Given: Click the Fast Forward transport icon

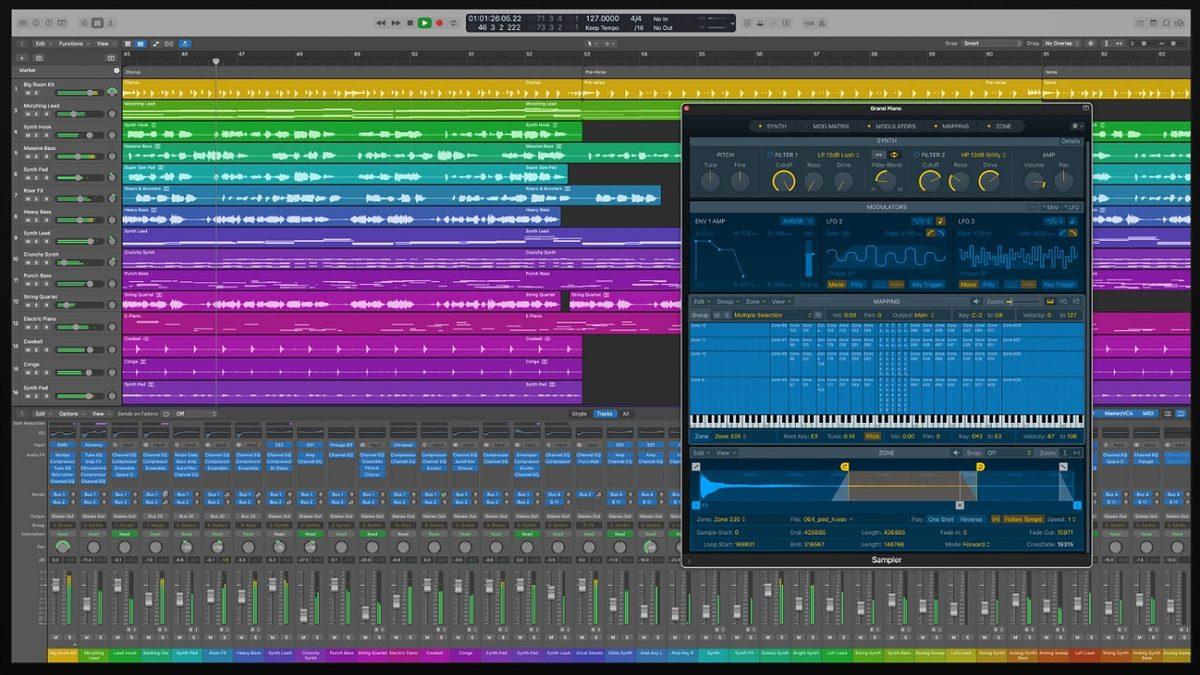Looking at the screenshot, I should pyautogui.click(x=396, y=22).
